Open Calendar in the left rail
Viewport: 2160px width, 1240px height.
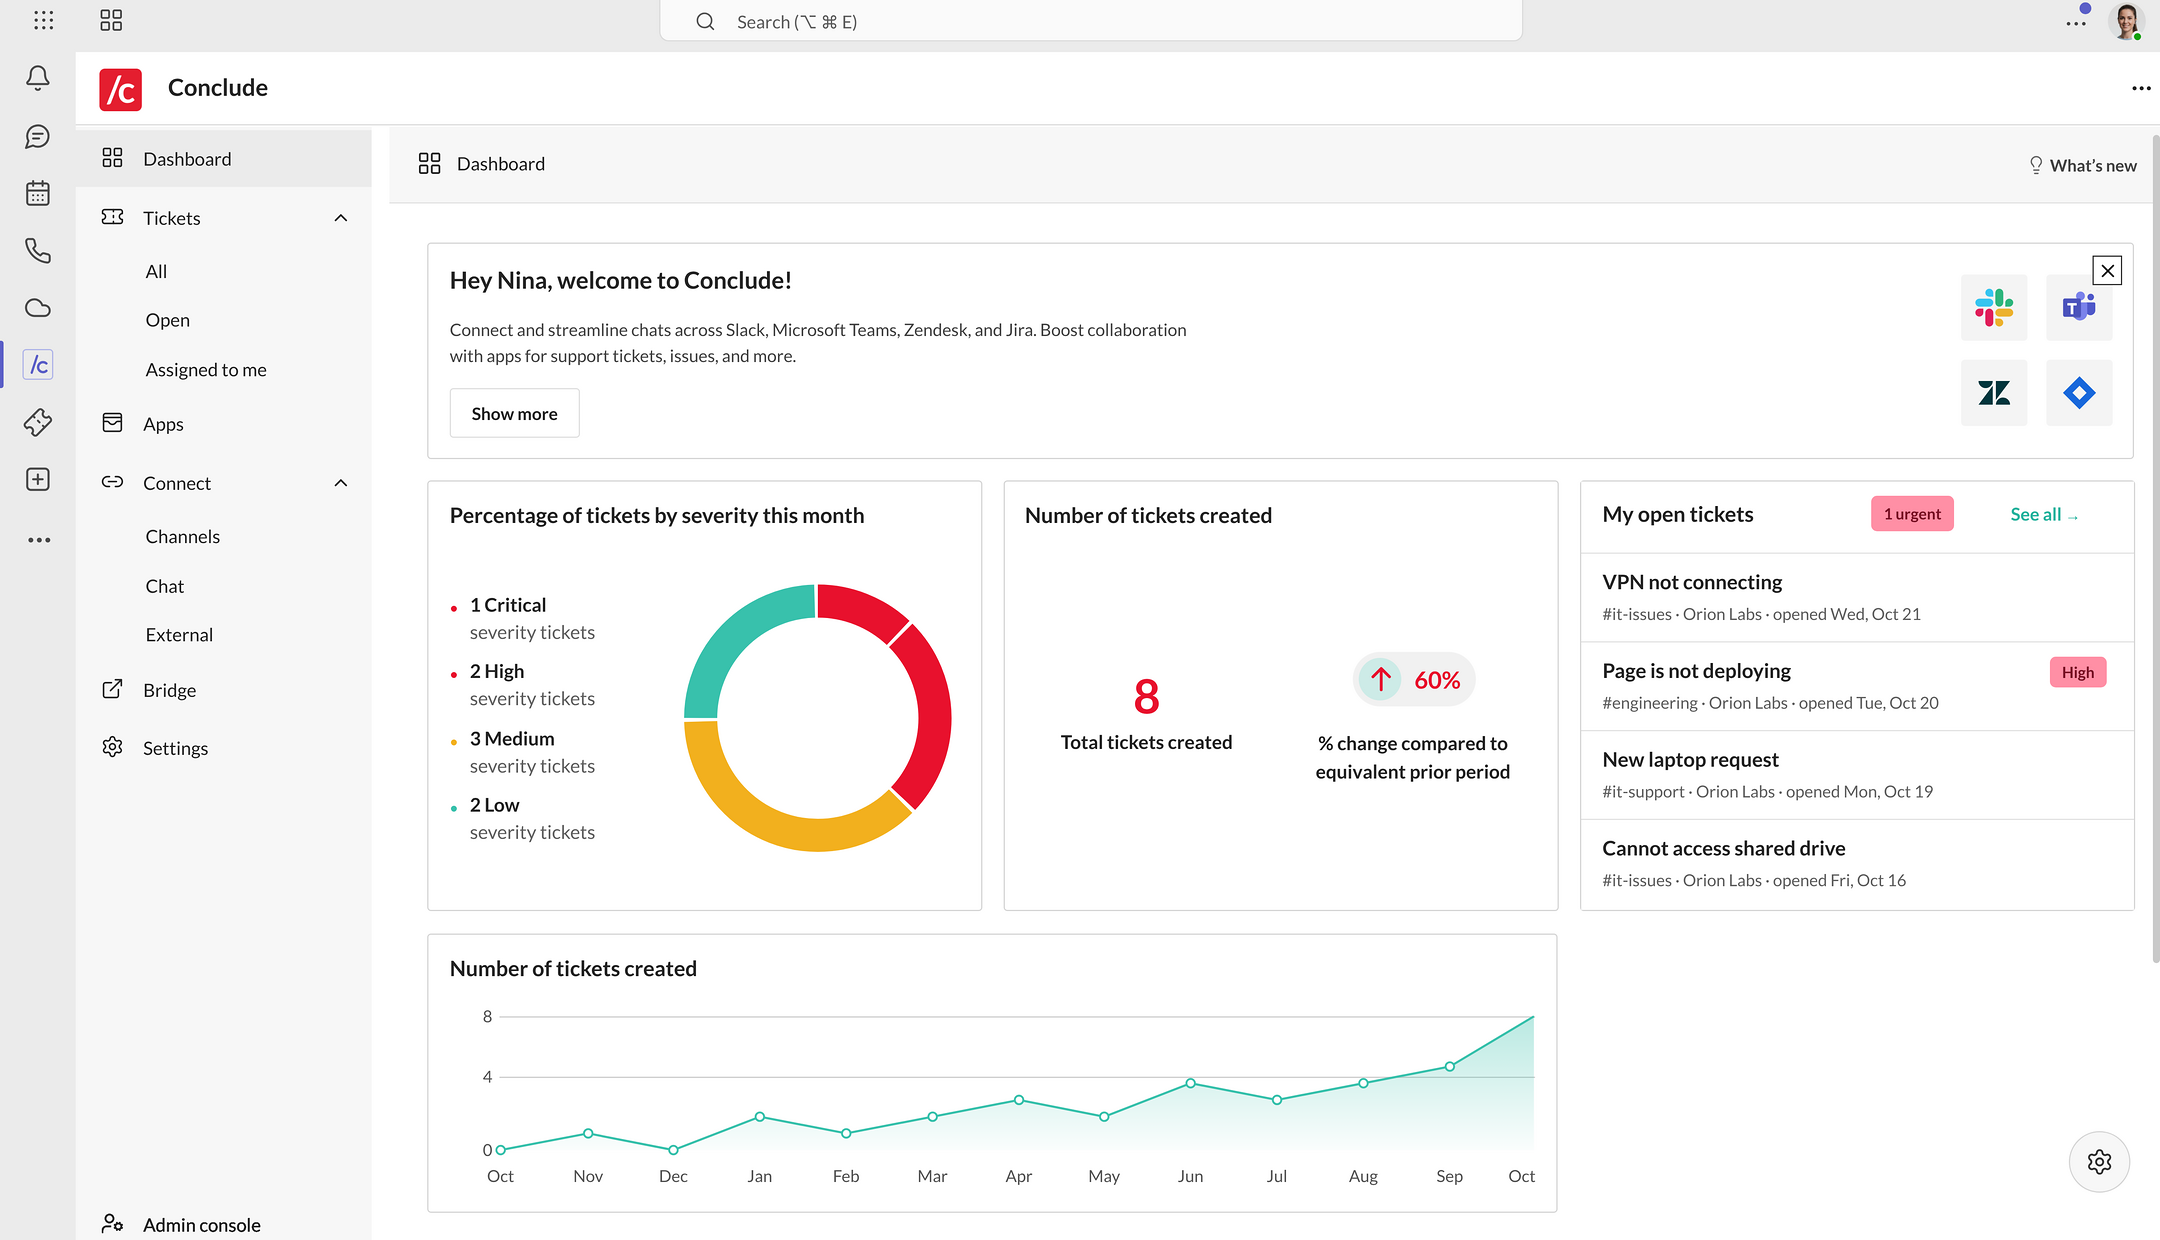point(38,193)
